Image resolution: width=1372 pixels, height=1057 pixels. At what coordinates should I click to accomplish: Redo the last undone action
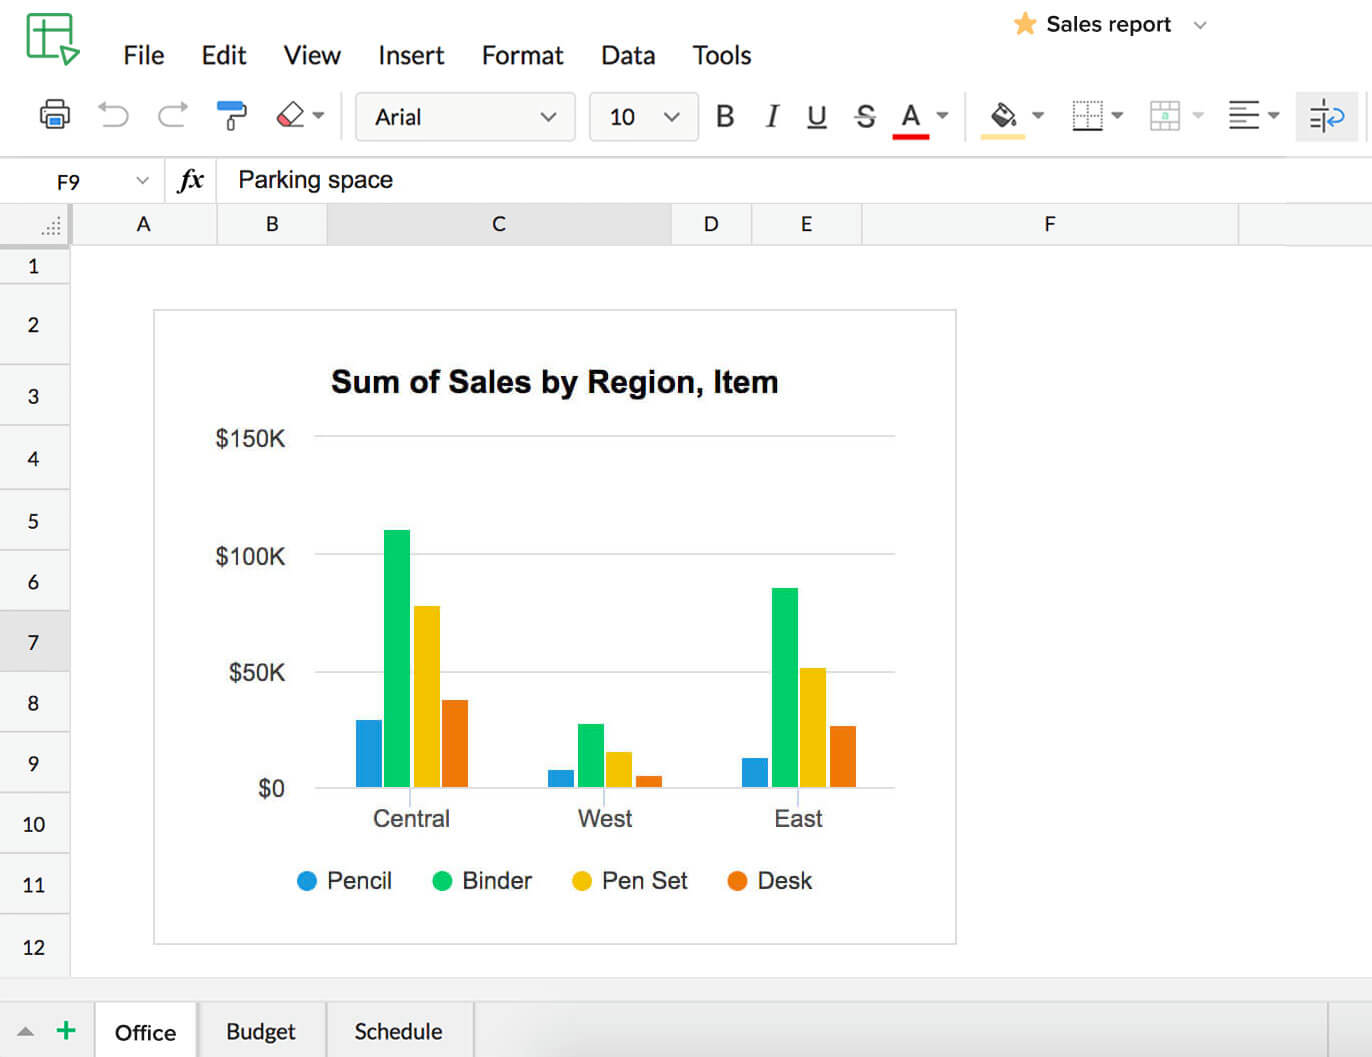point(172,116)
